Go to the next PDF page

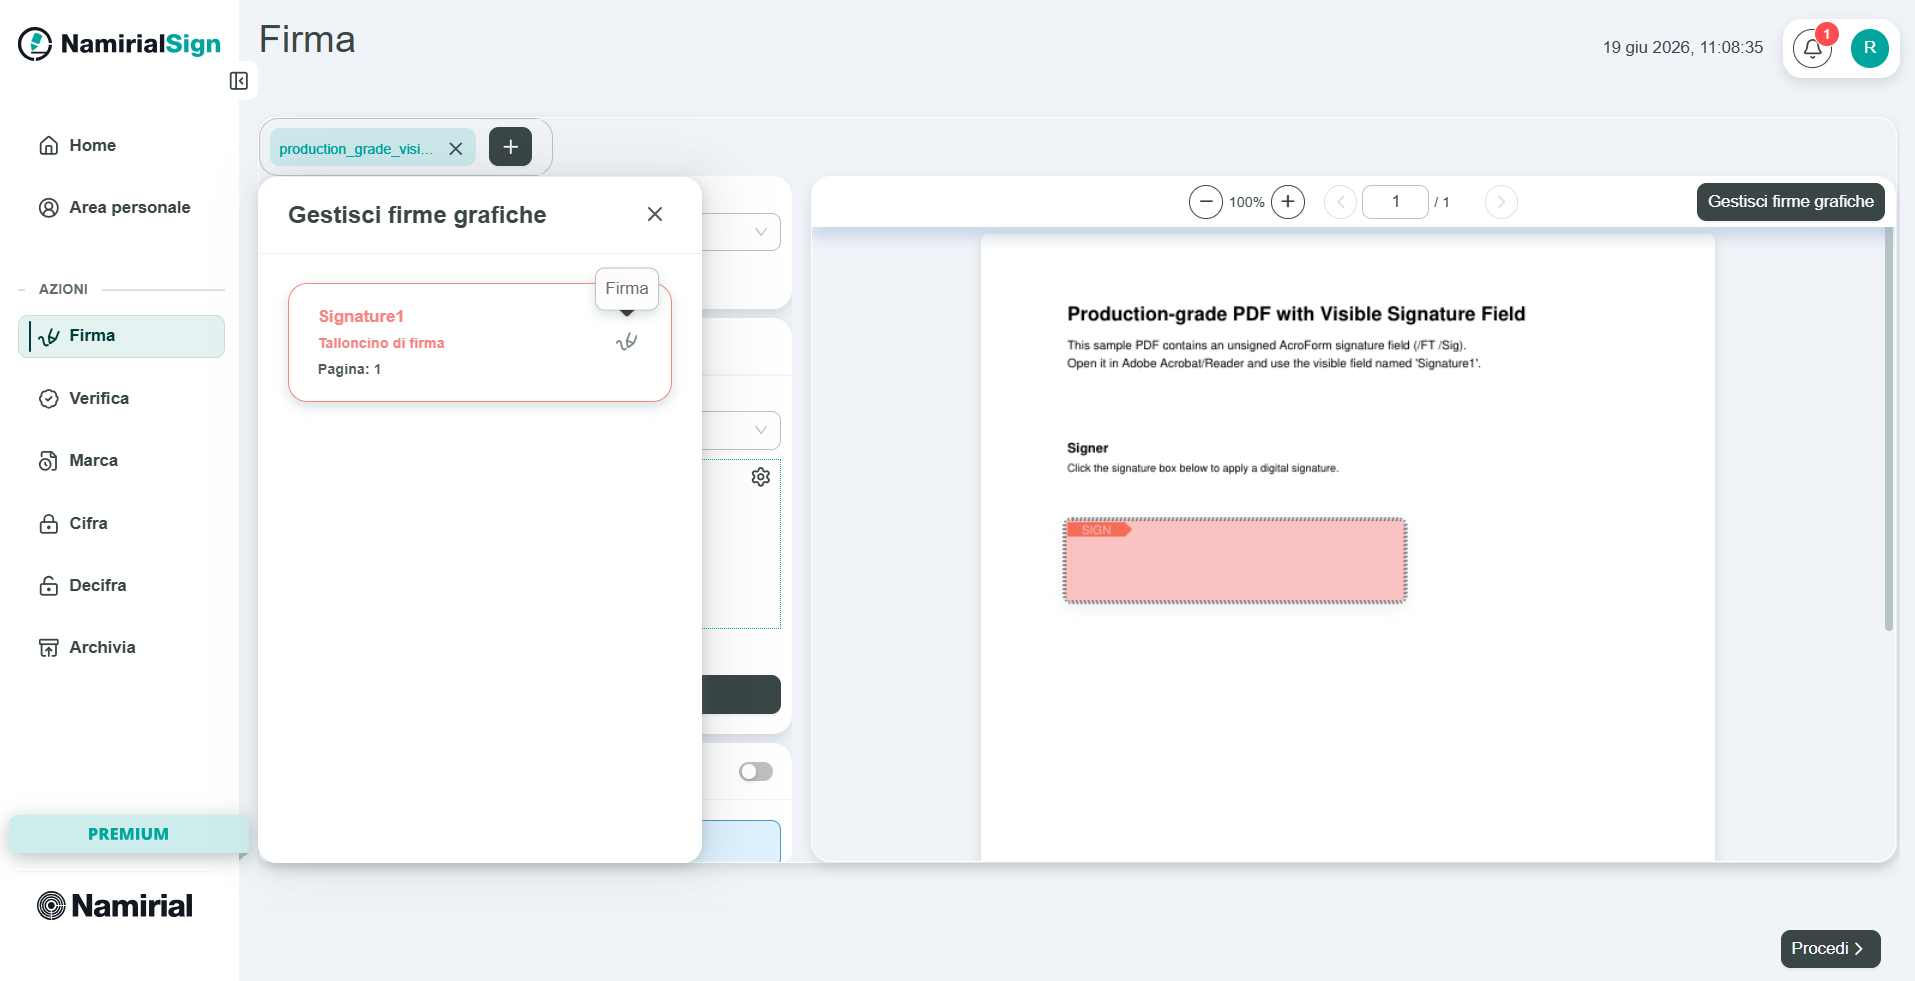[1501, 202]
